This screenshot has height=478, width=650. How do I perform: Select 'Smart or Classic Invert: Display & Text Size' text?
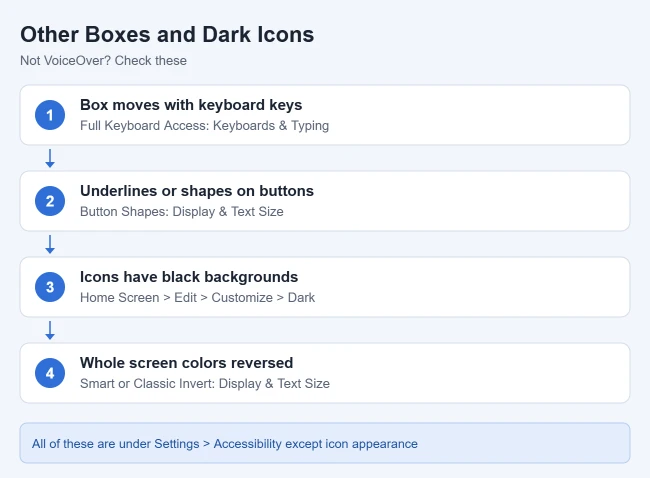pyautogui.click(x=205, y=383)
